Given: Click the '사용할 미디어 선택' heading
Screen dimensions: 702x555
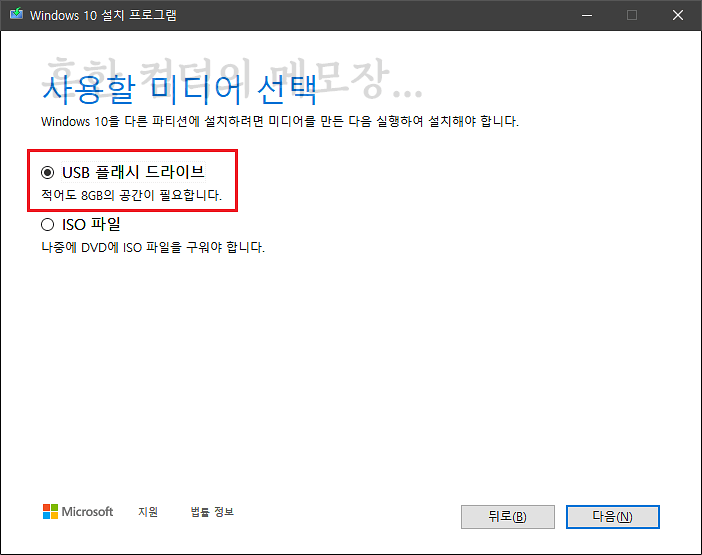Looking at the screenshot, I should coord(180,90).
